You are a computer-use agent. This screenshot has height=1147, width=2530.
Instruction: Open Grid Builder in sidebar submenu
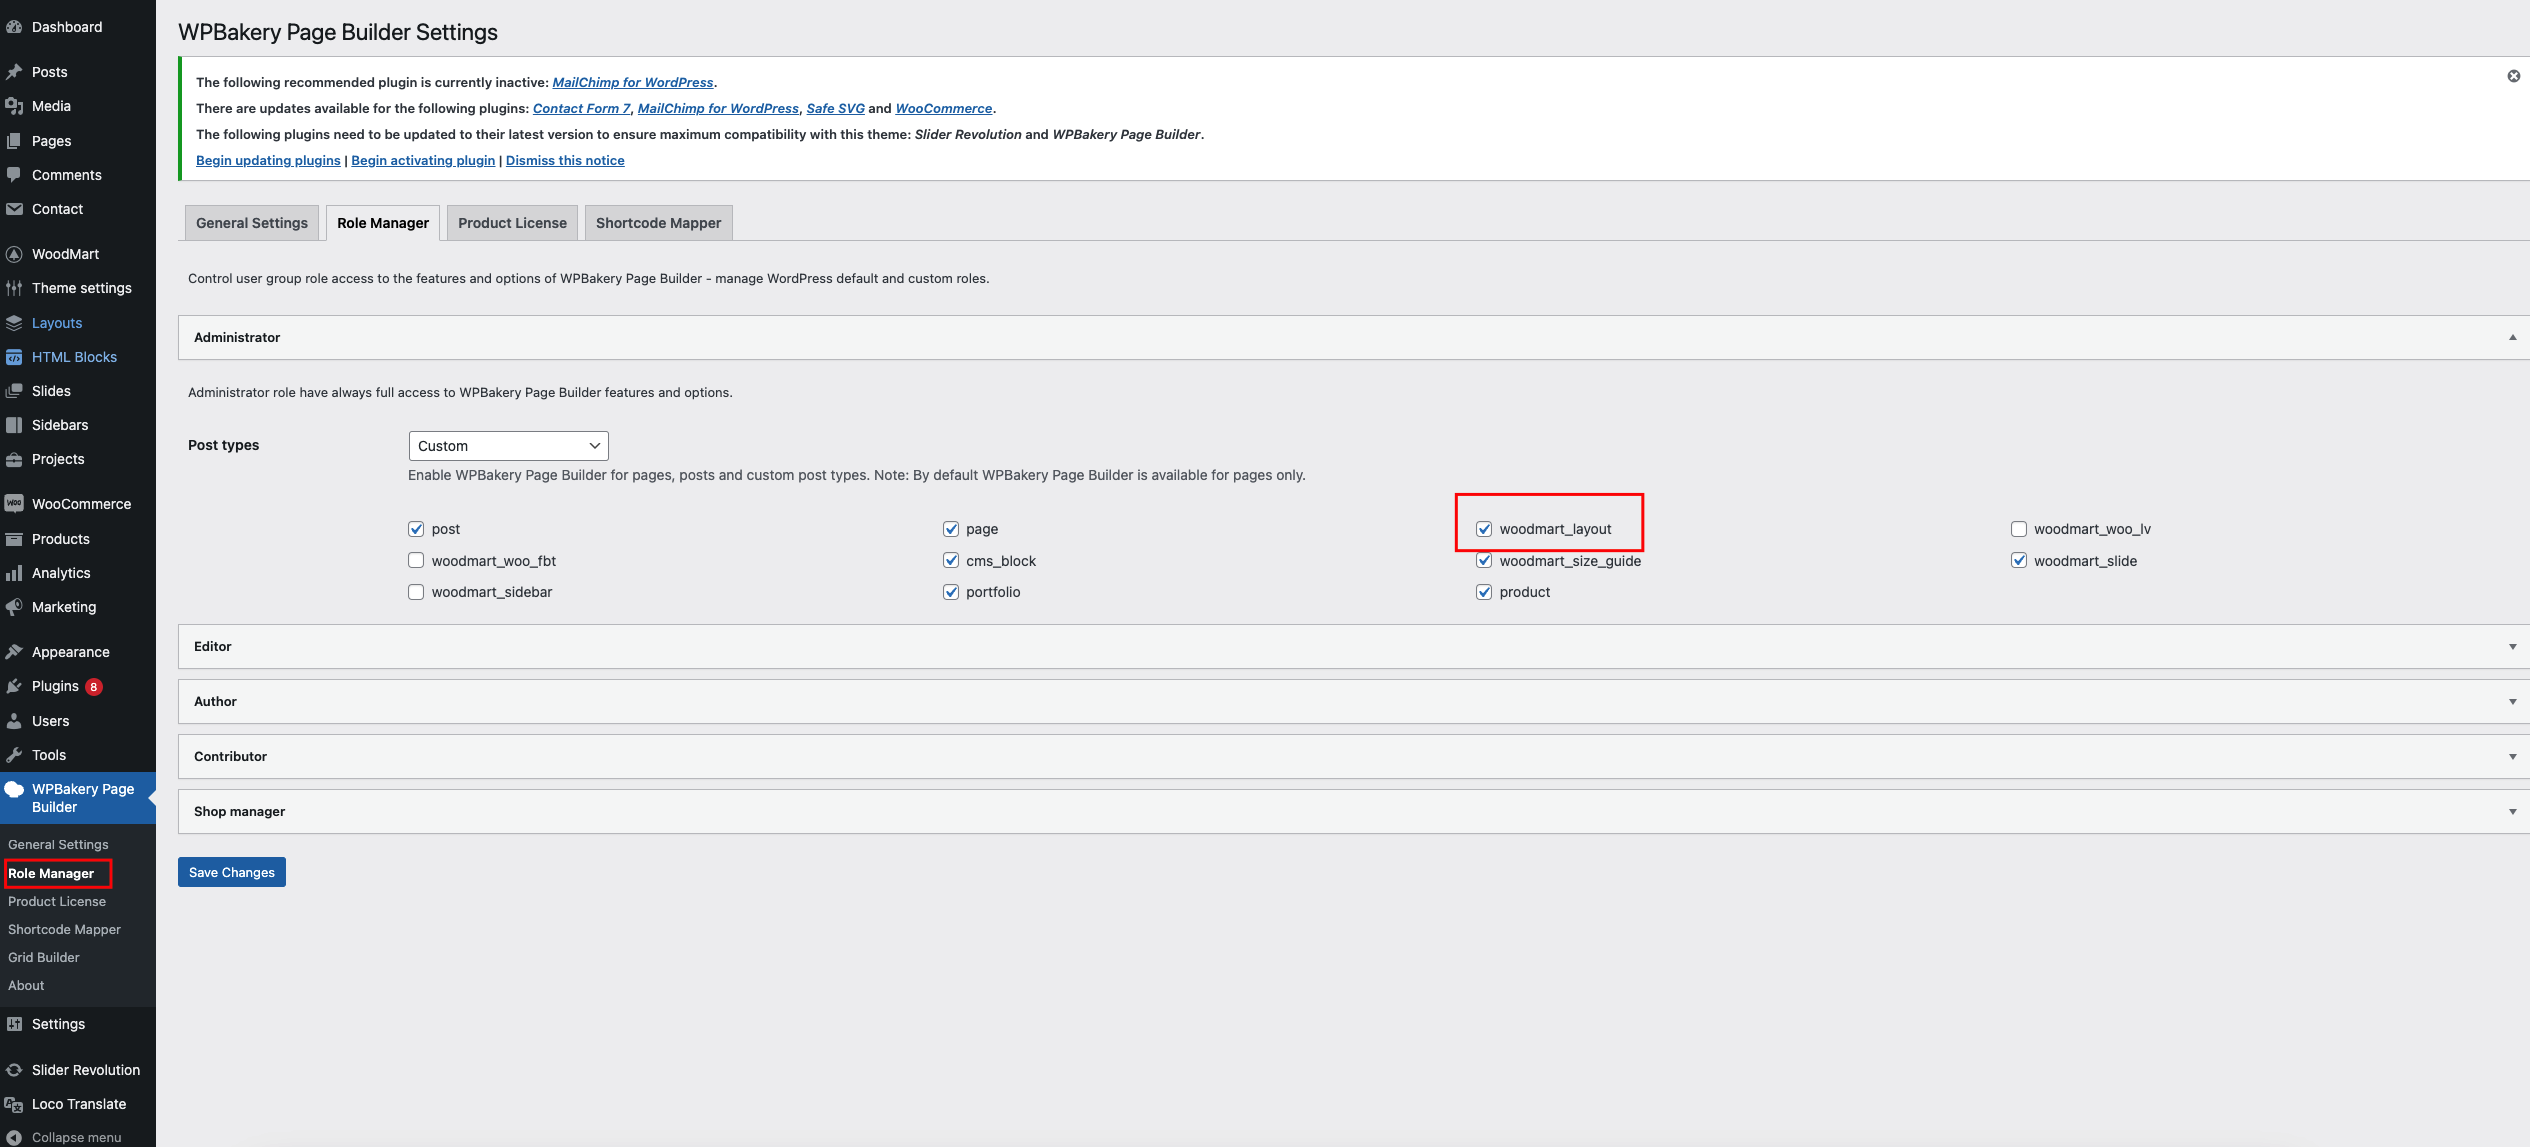tap(44, 957)
